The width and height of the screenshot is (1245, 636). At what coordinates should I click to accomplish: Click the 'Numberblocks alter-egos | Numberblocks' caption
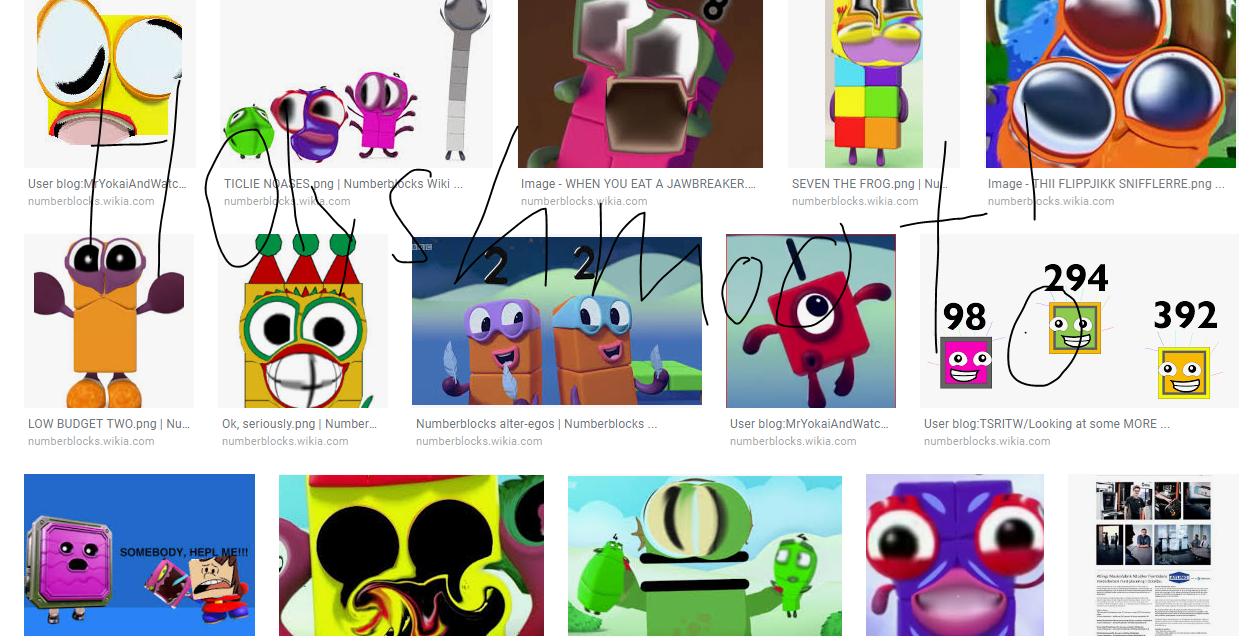536,424
